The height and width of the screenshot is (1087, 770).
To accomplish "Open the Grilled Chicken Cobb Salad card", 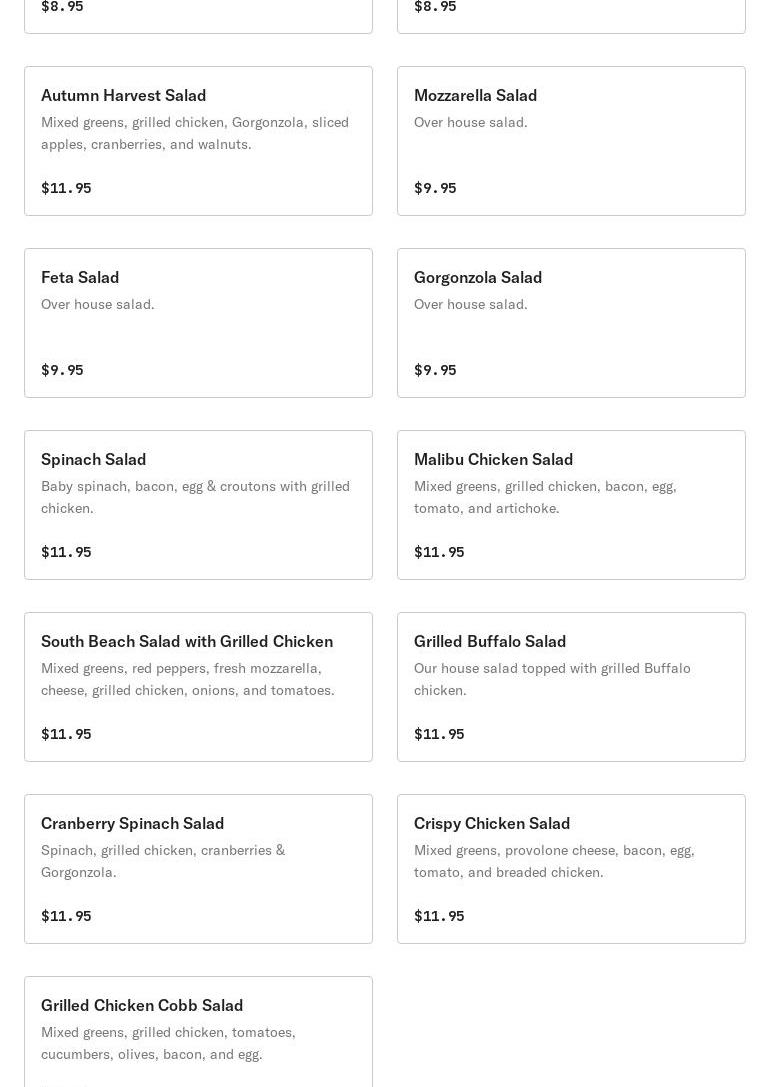I will [x=198, y=1032].
